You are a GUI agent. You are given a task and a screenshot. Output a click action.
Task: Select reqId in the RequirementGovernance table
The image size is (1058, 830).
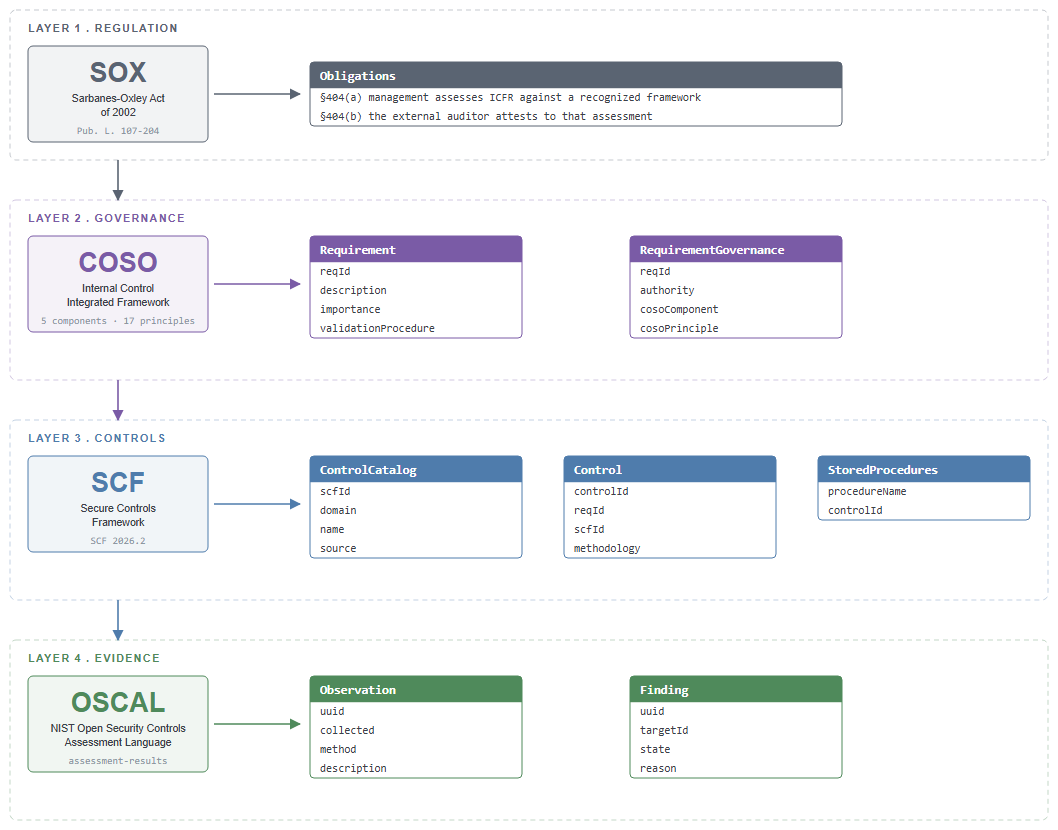click(735, 272)
